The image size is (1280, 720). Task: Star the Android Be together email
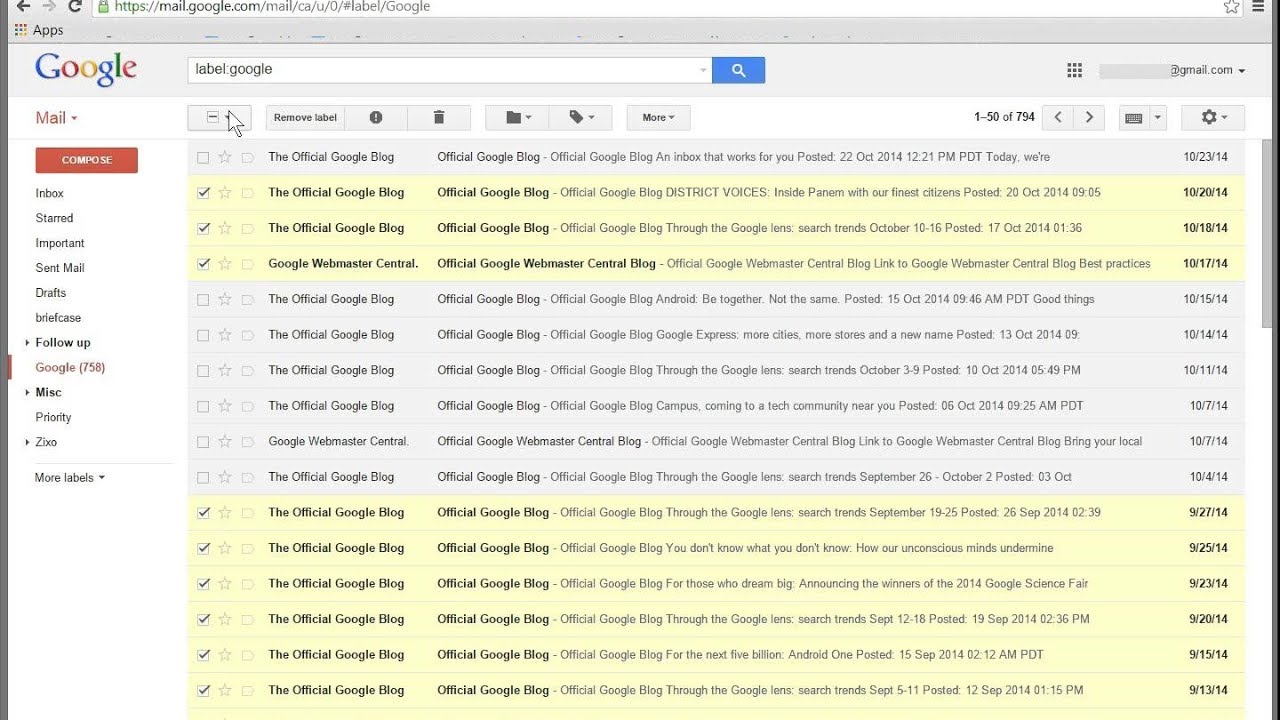pos(225,299)
